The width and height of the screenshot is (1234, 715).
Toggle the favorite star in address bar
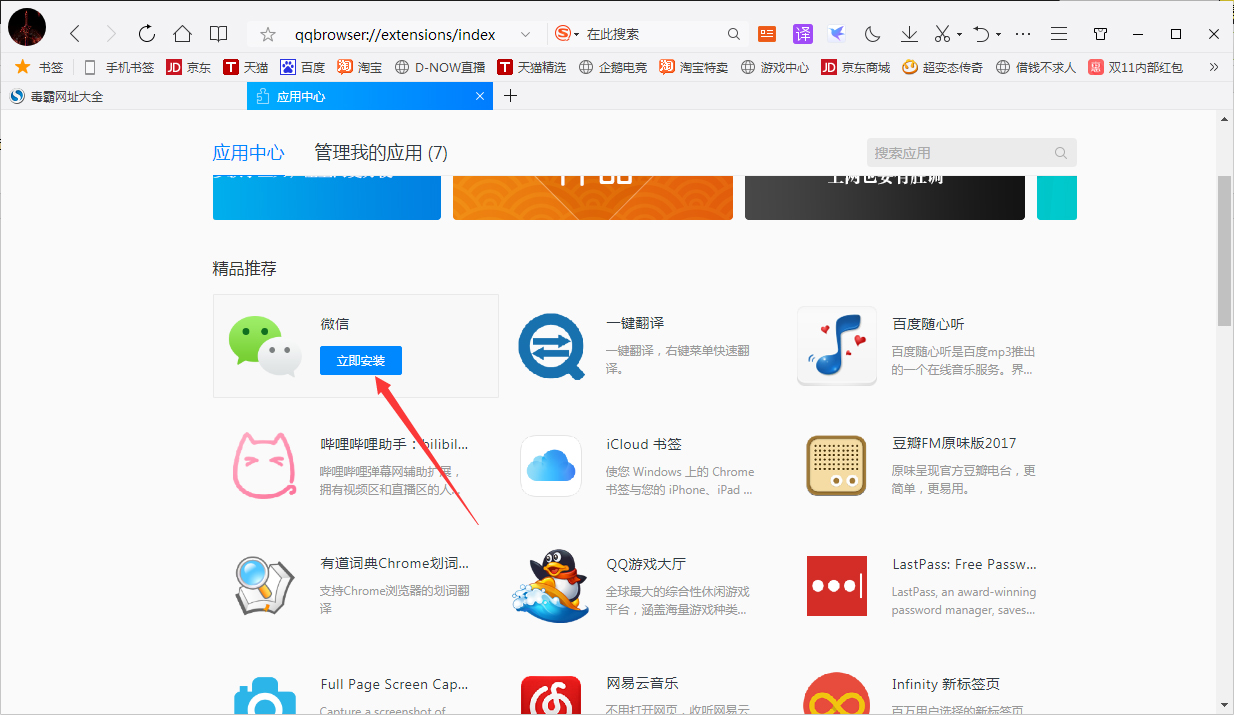point(267,33)
